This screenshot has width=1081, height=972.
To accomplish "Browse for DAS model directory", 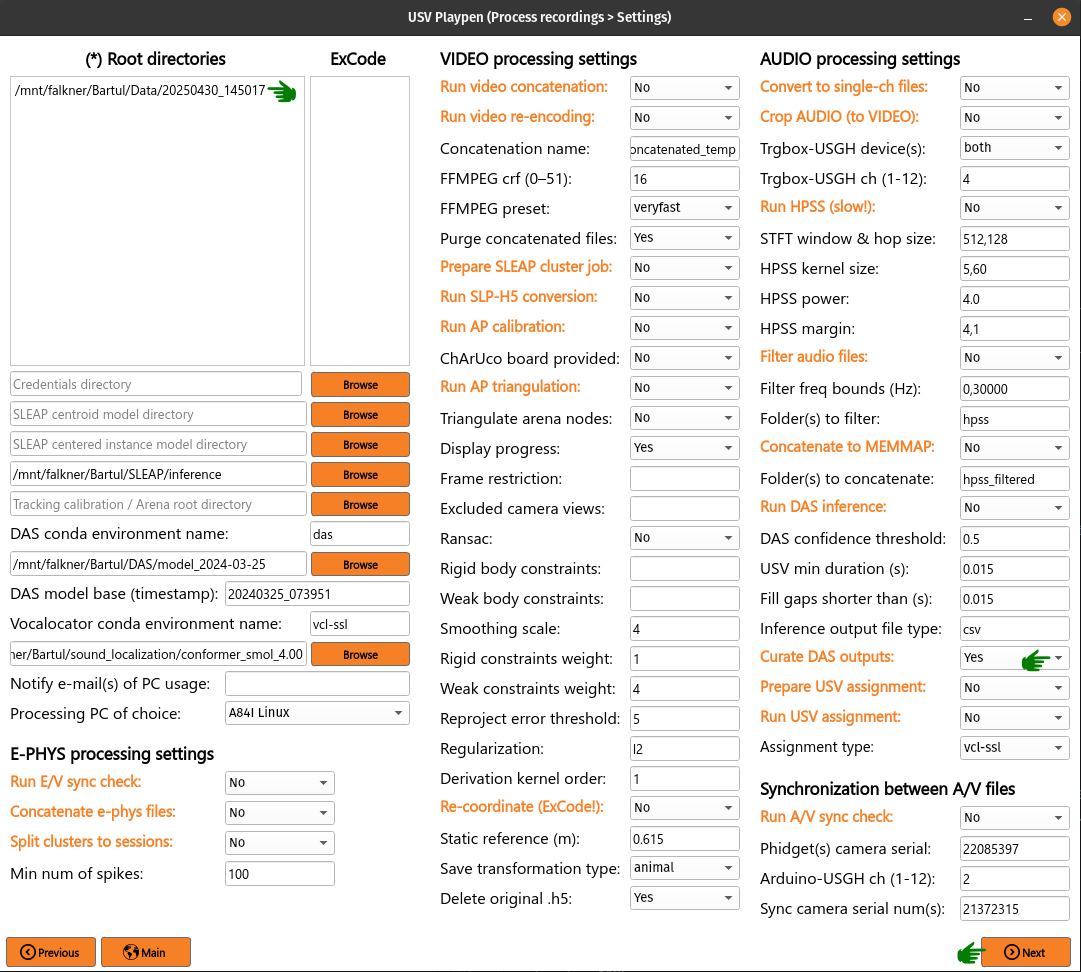I will click(360, 565).
